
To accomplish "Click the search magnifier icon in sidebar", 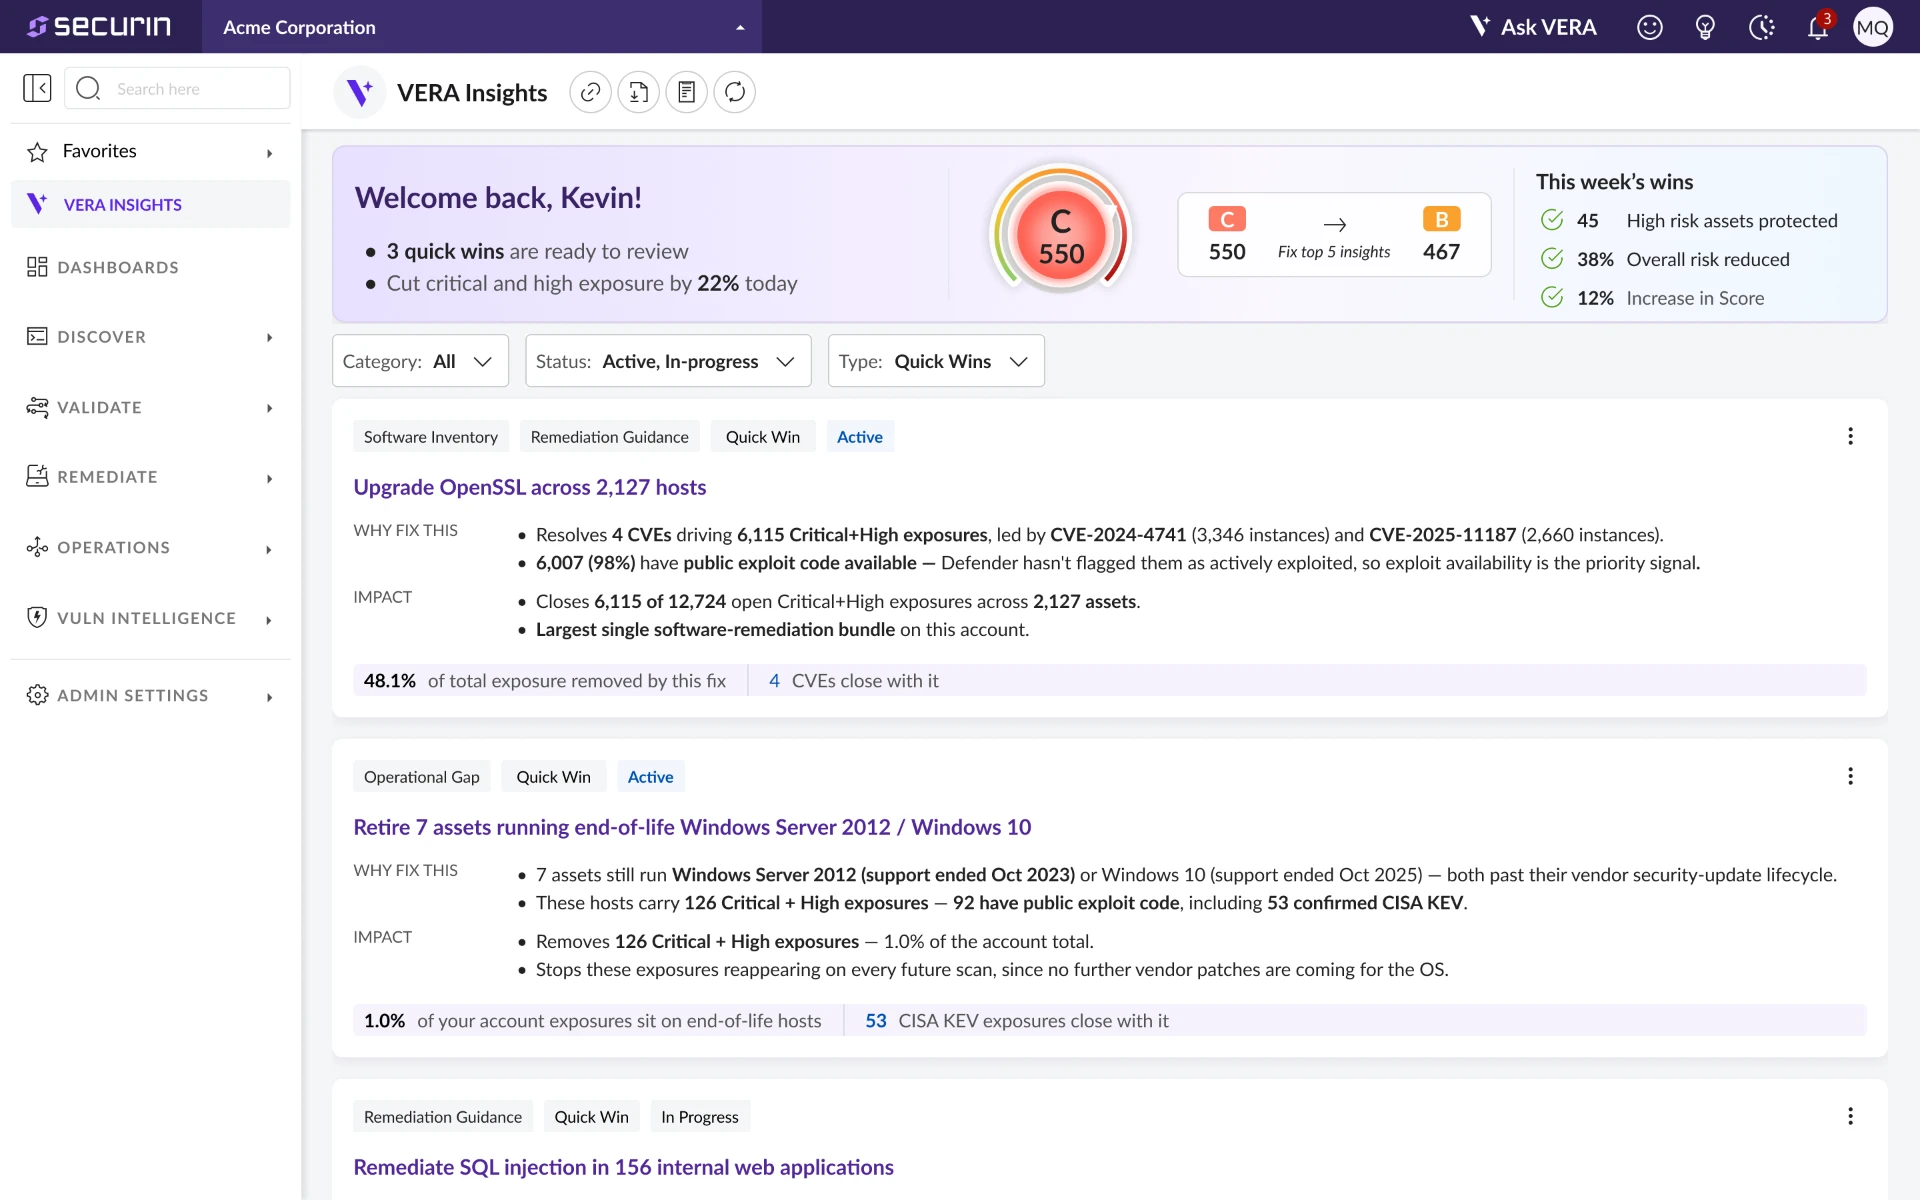I will pyautogui.click(x=88, y=88).
